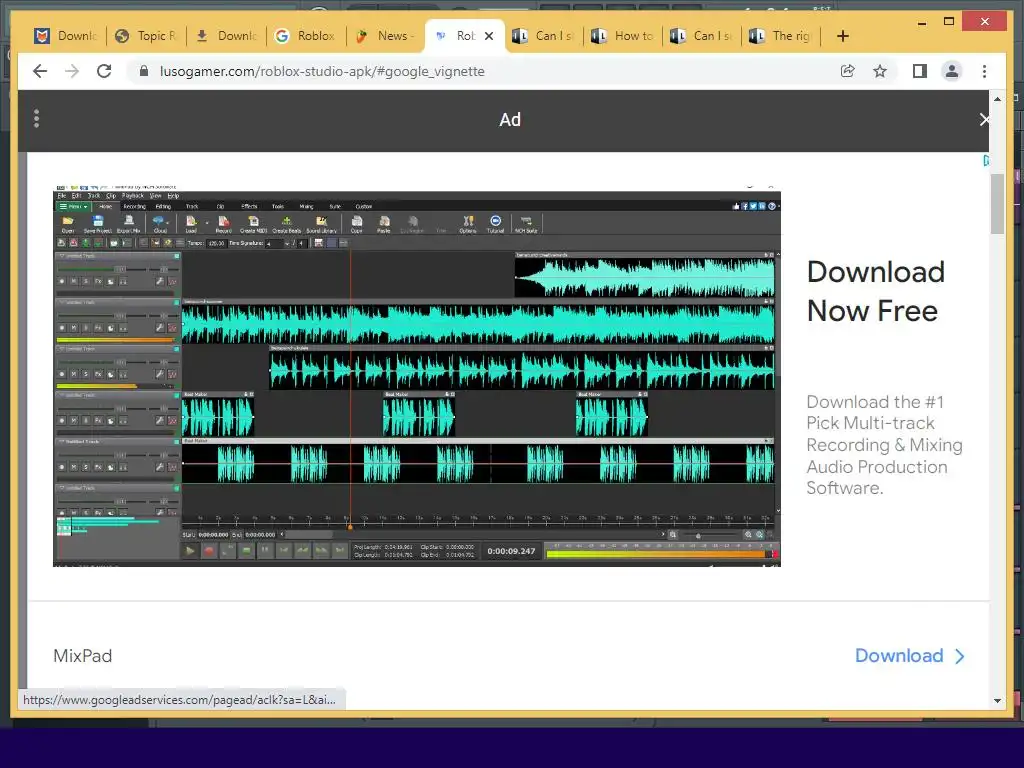Open the Chrome profile avatar

[952, 71]
